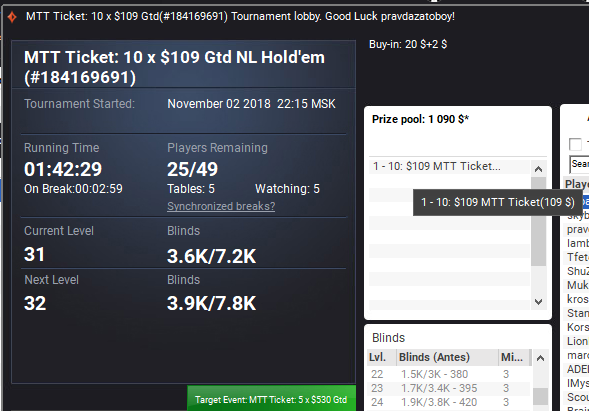Click the Blinds table scrollbar thumb

coord(540,396)
